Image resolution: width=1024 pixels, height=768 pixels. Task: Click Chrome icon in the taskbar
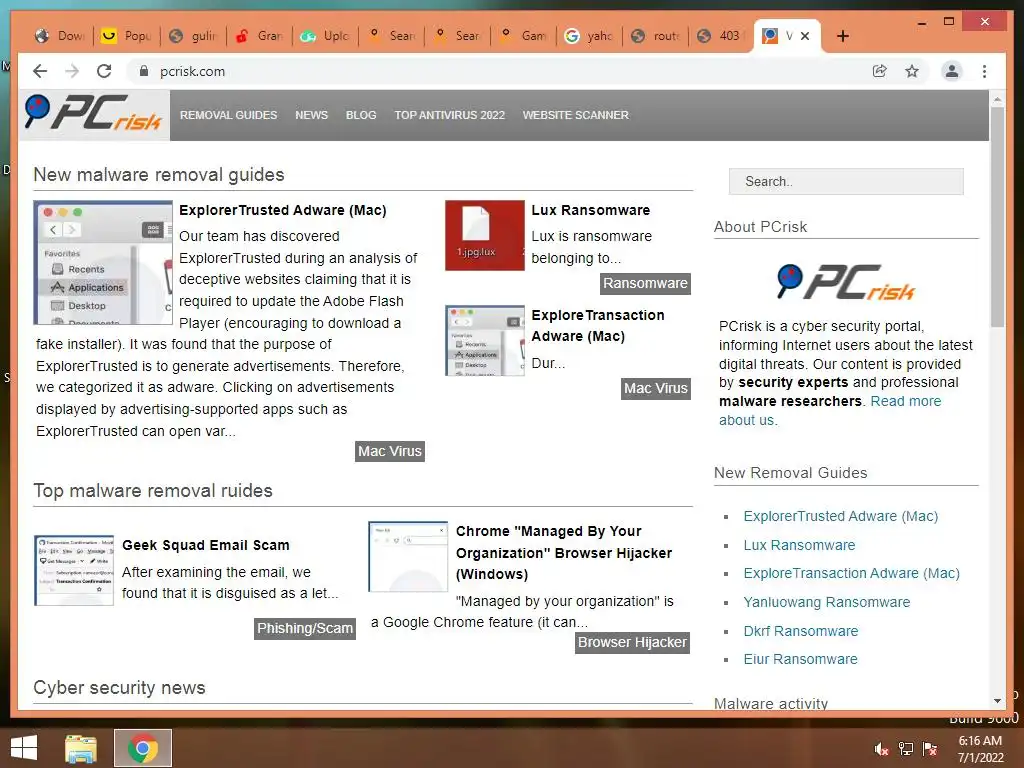pos(142,748)
